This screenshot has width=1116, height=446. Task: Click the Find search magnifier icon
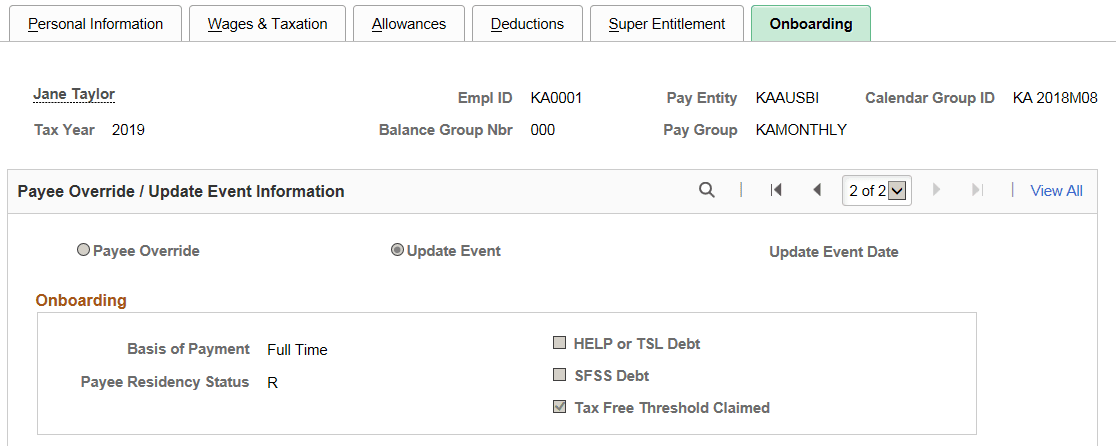[x=707, y=190]
